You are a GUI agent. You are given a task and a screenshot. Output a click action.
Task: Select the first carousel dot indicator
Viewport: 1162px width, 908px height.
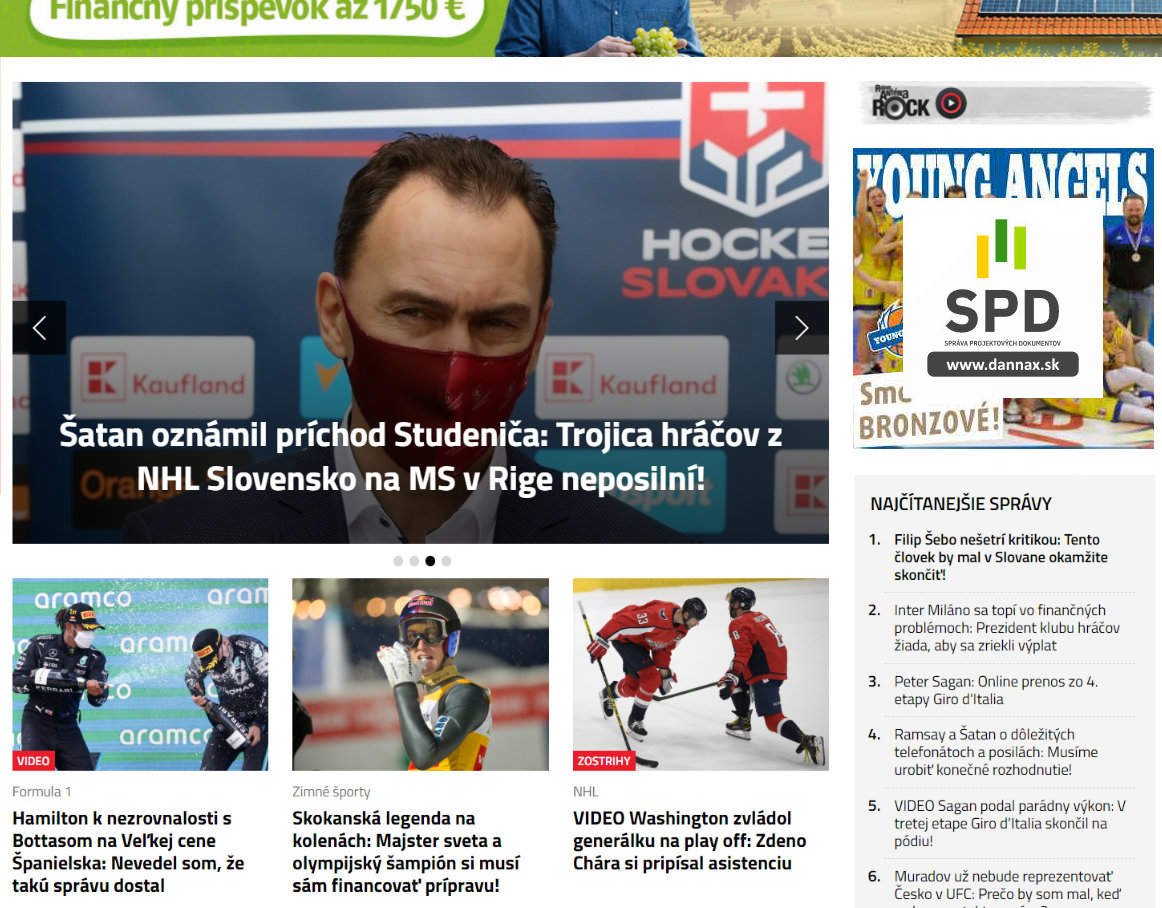[398, 561]
